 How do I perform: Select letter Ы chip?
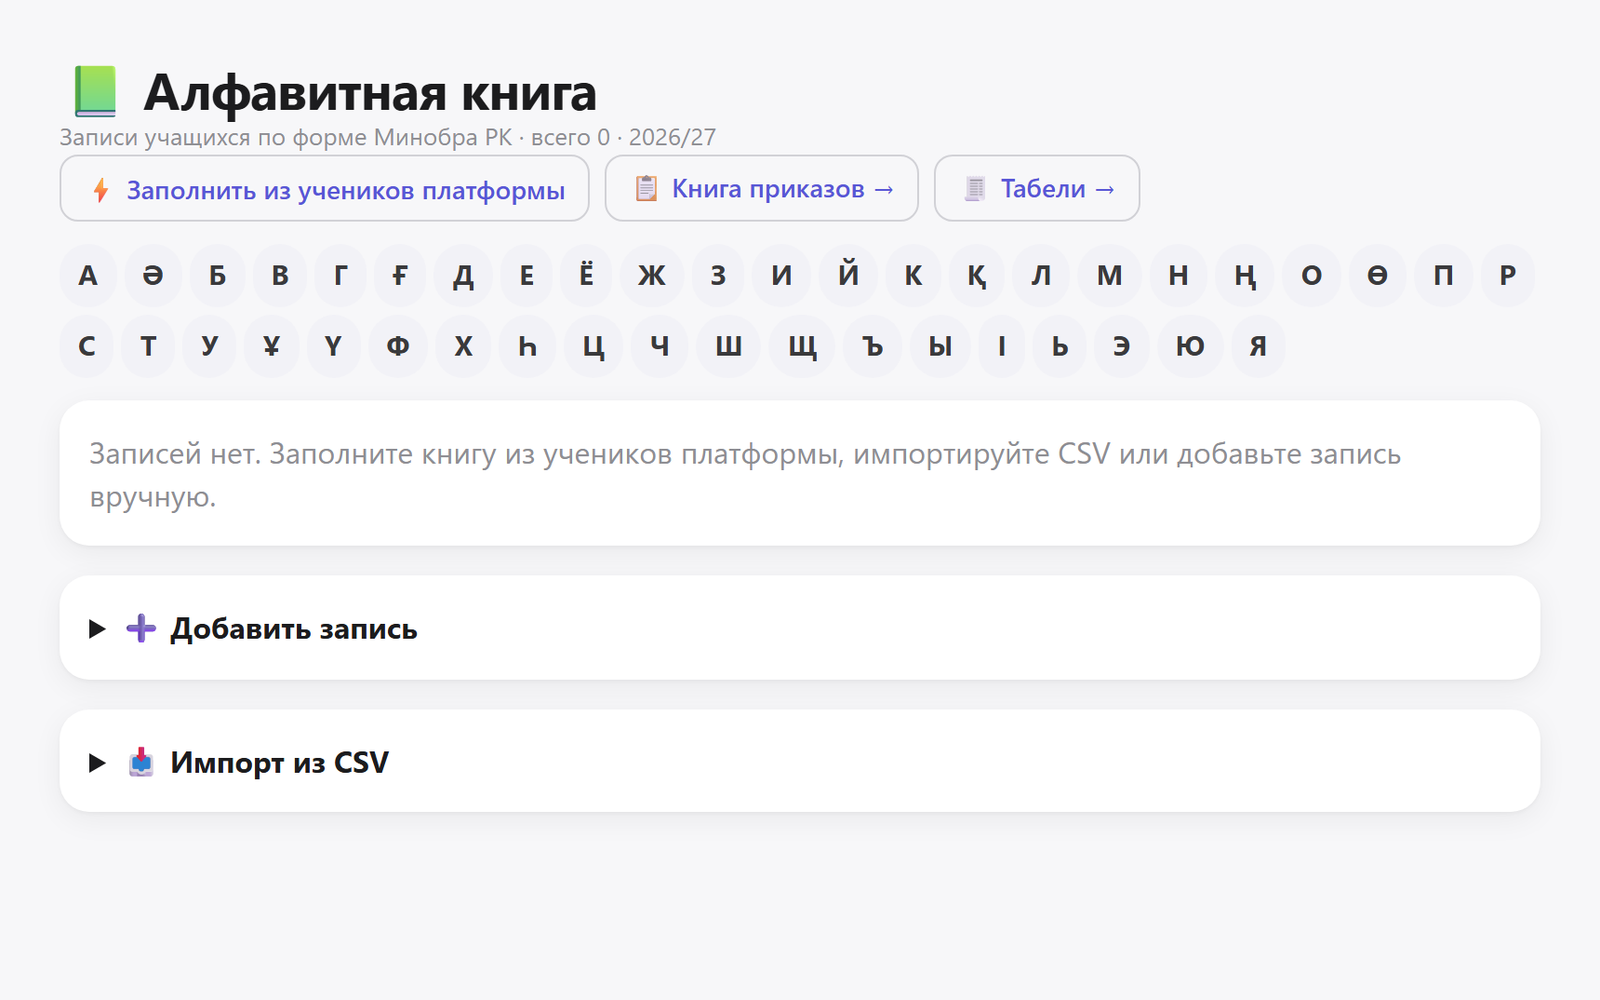coord(940,346)
